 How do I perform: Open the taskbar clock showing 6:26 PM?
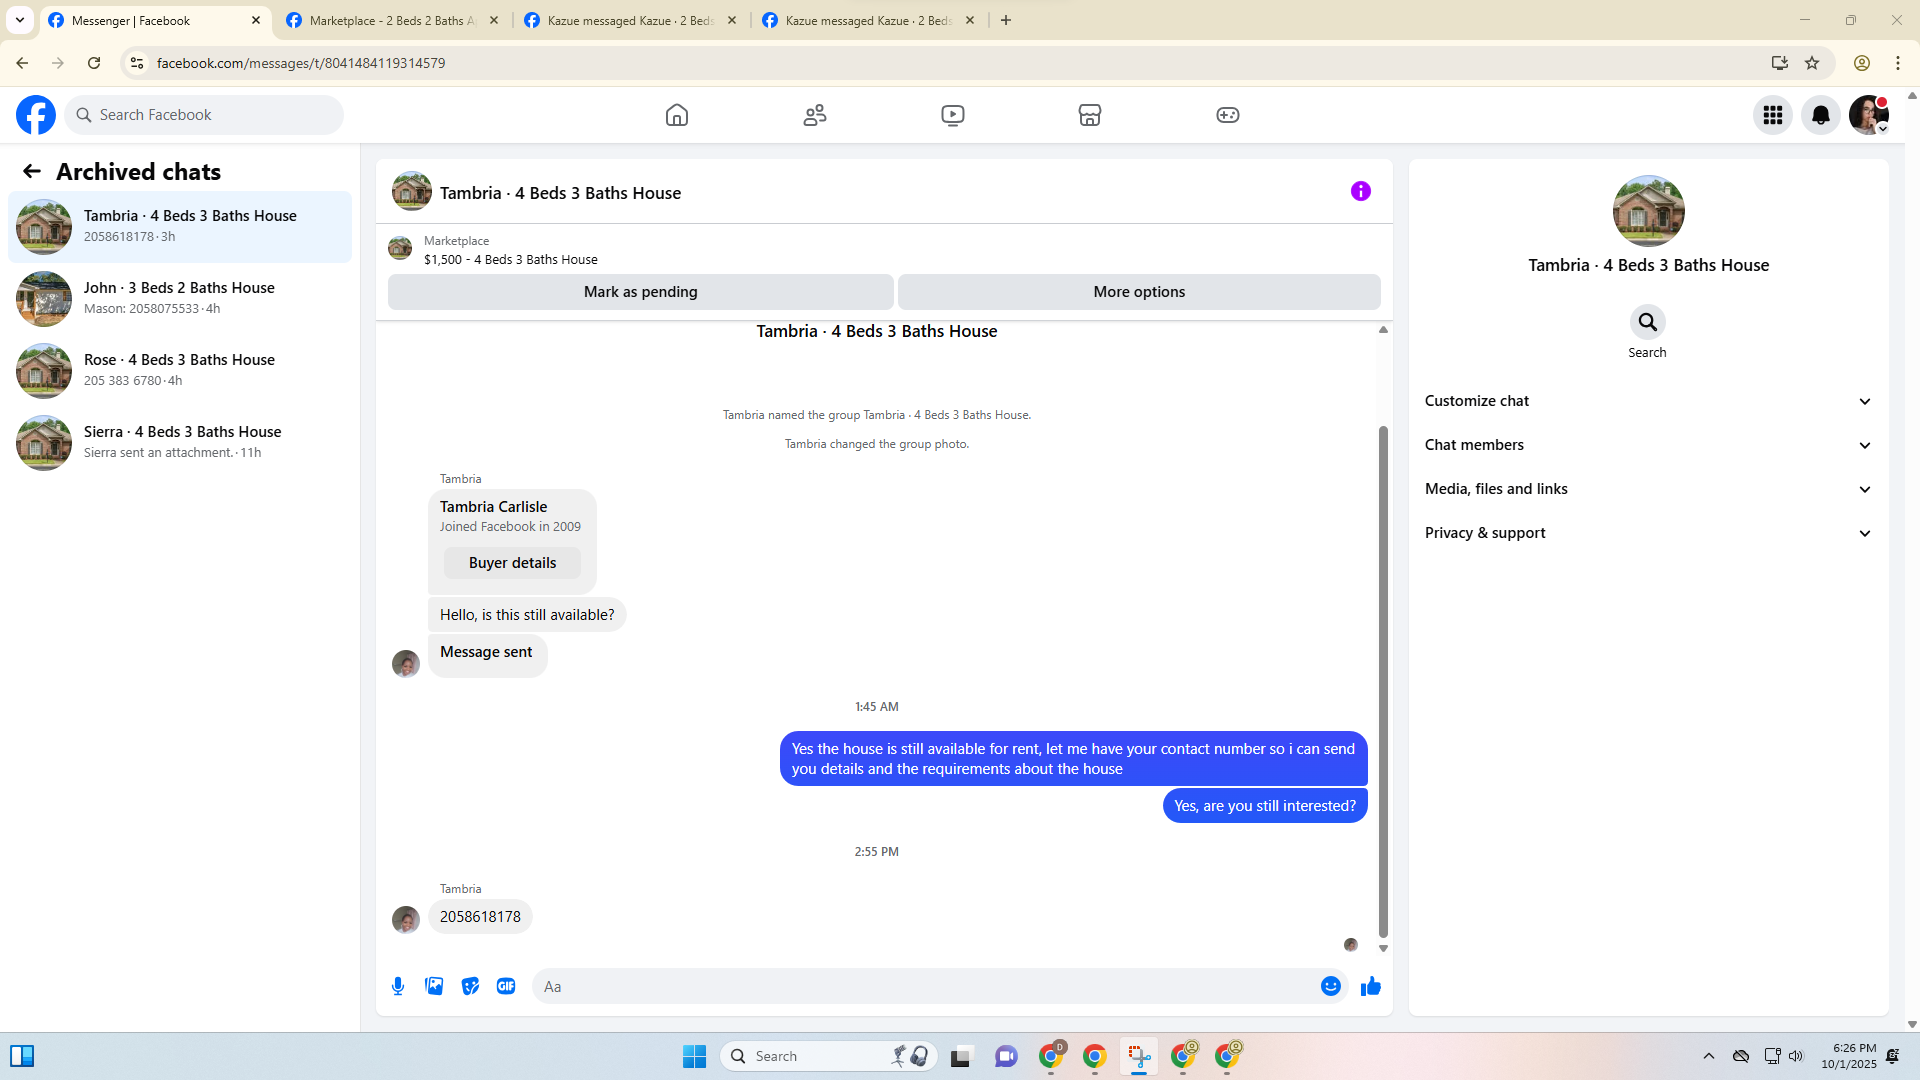tap(1848, 1056)
